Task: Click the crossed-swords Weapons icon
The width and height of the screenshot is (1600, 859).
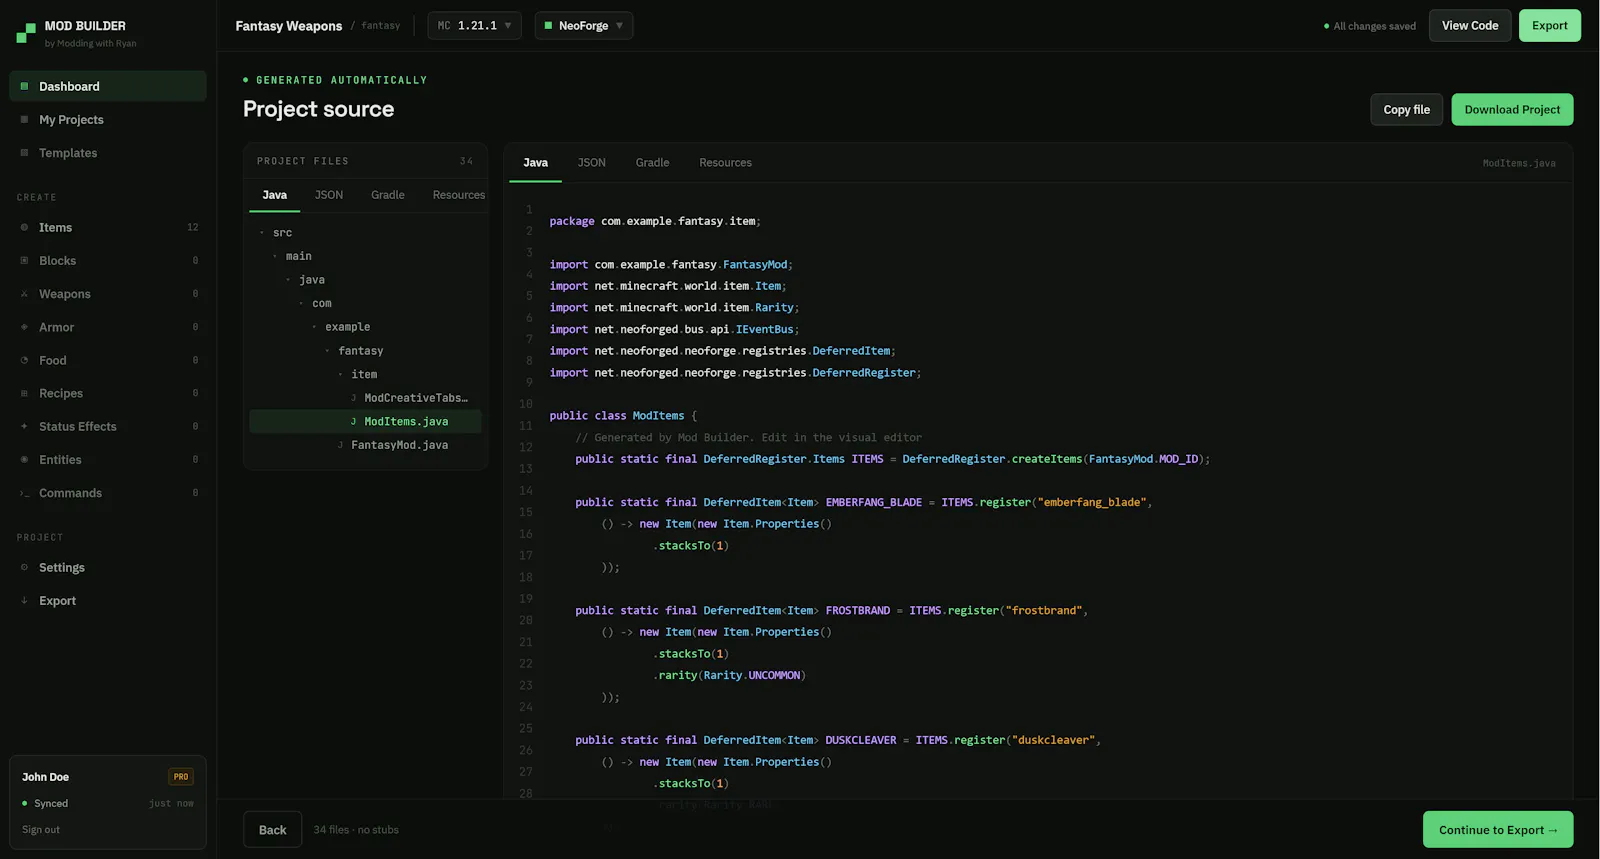Action: point(24,294)
